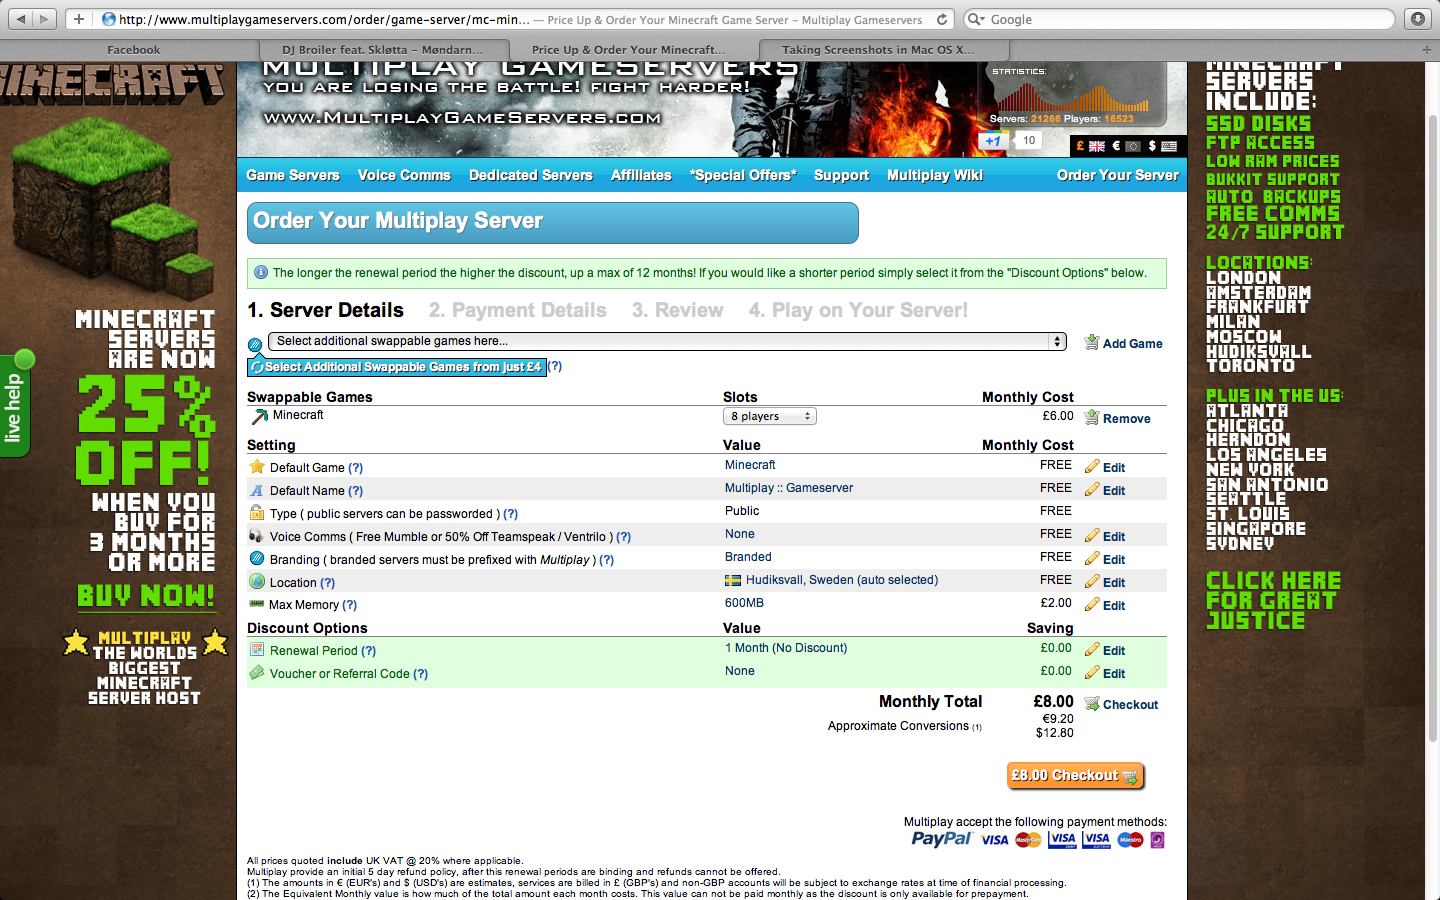Viewport: 1440px width, 900px height.
Task: Switch to the Facebook browser tab
Action: (133, 49)
